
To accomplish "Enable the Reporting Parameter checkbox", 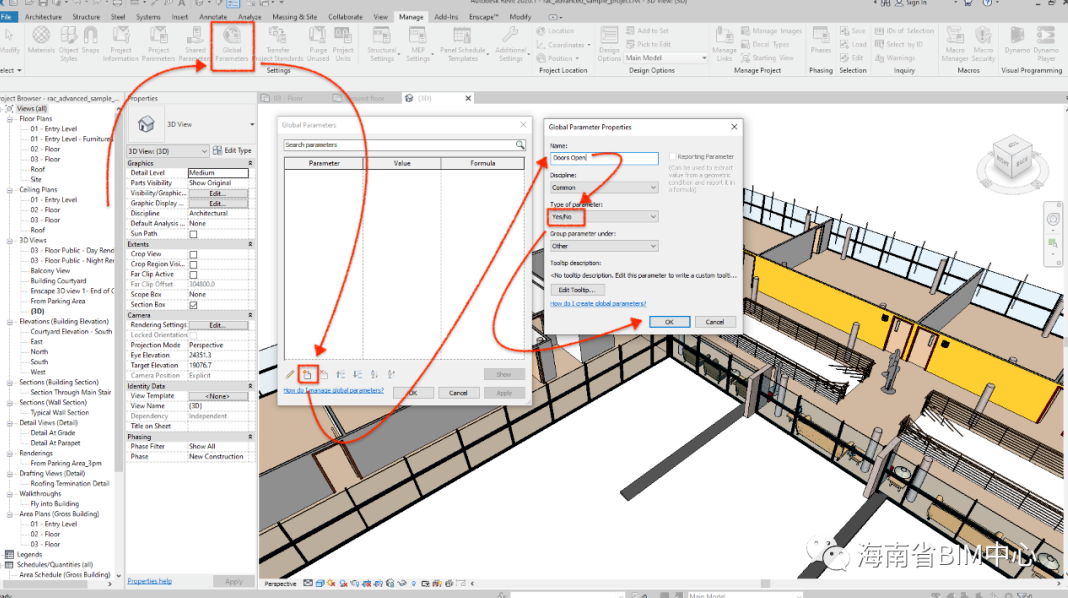I will coord(672,157).
